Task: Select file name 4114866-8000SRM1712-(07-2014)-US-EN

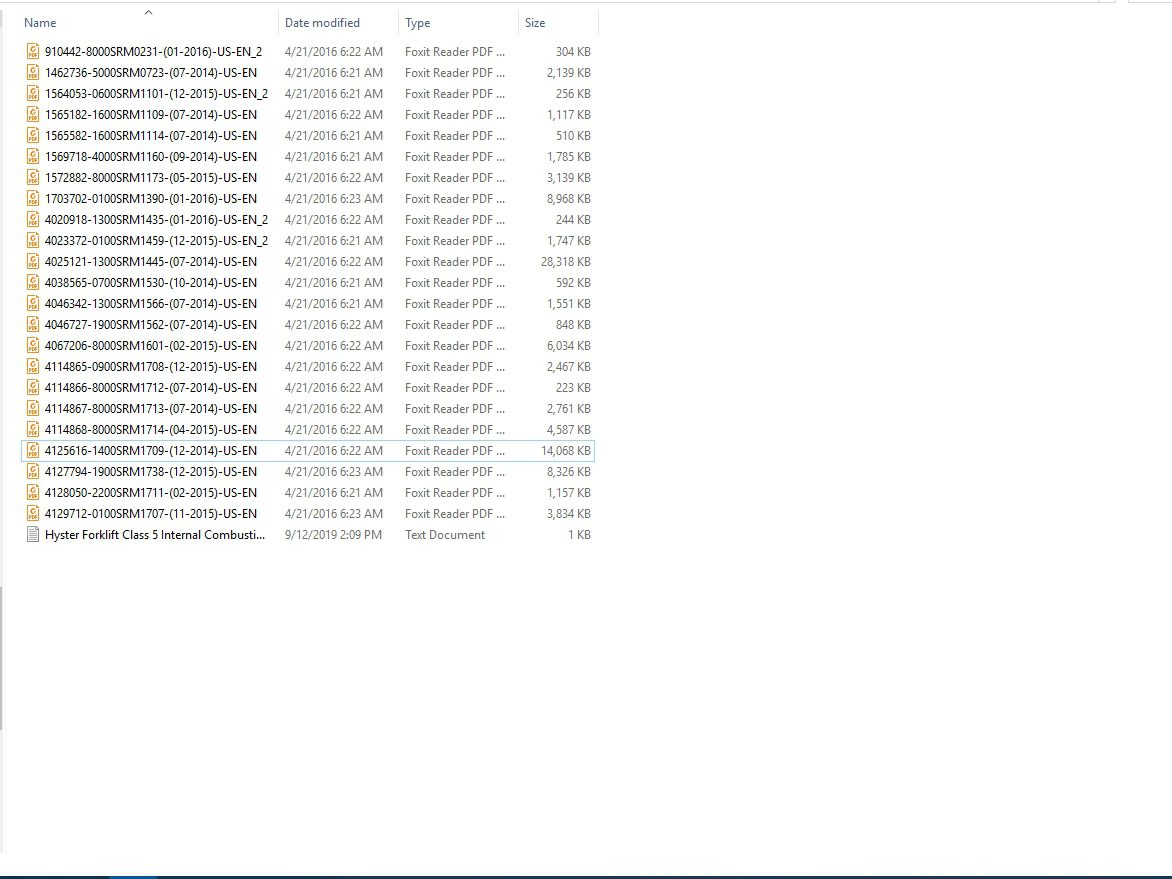Action: (x=151, y=386)
